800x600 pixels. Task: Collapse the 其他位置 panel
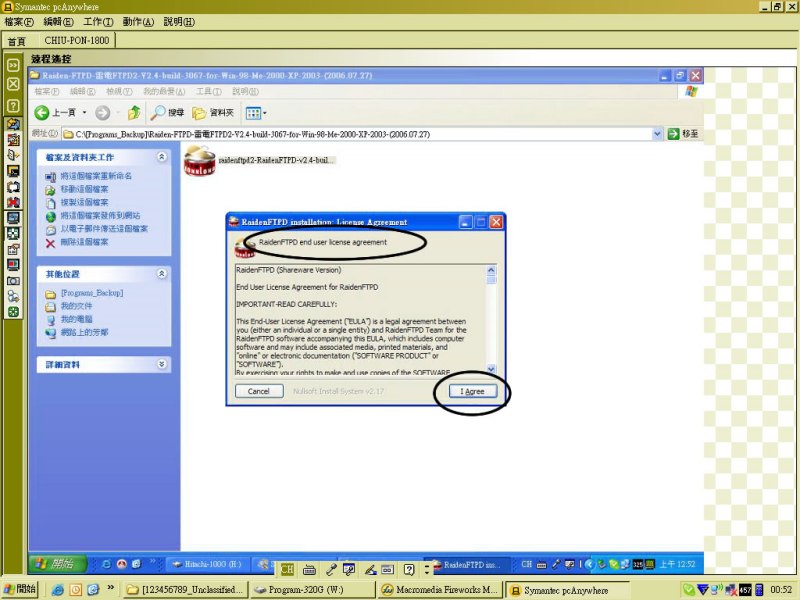pos(162,274)
